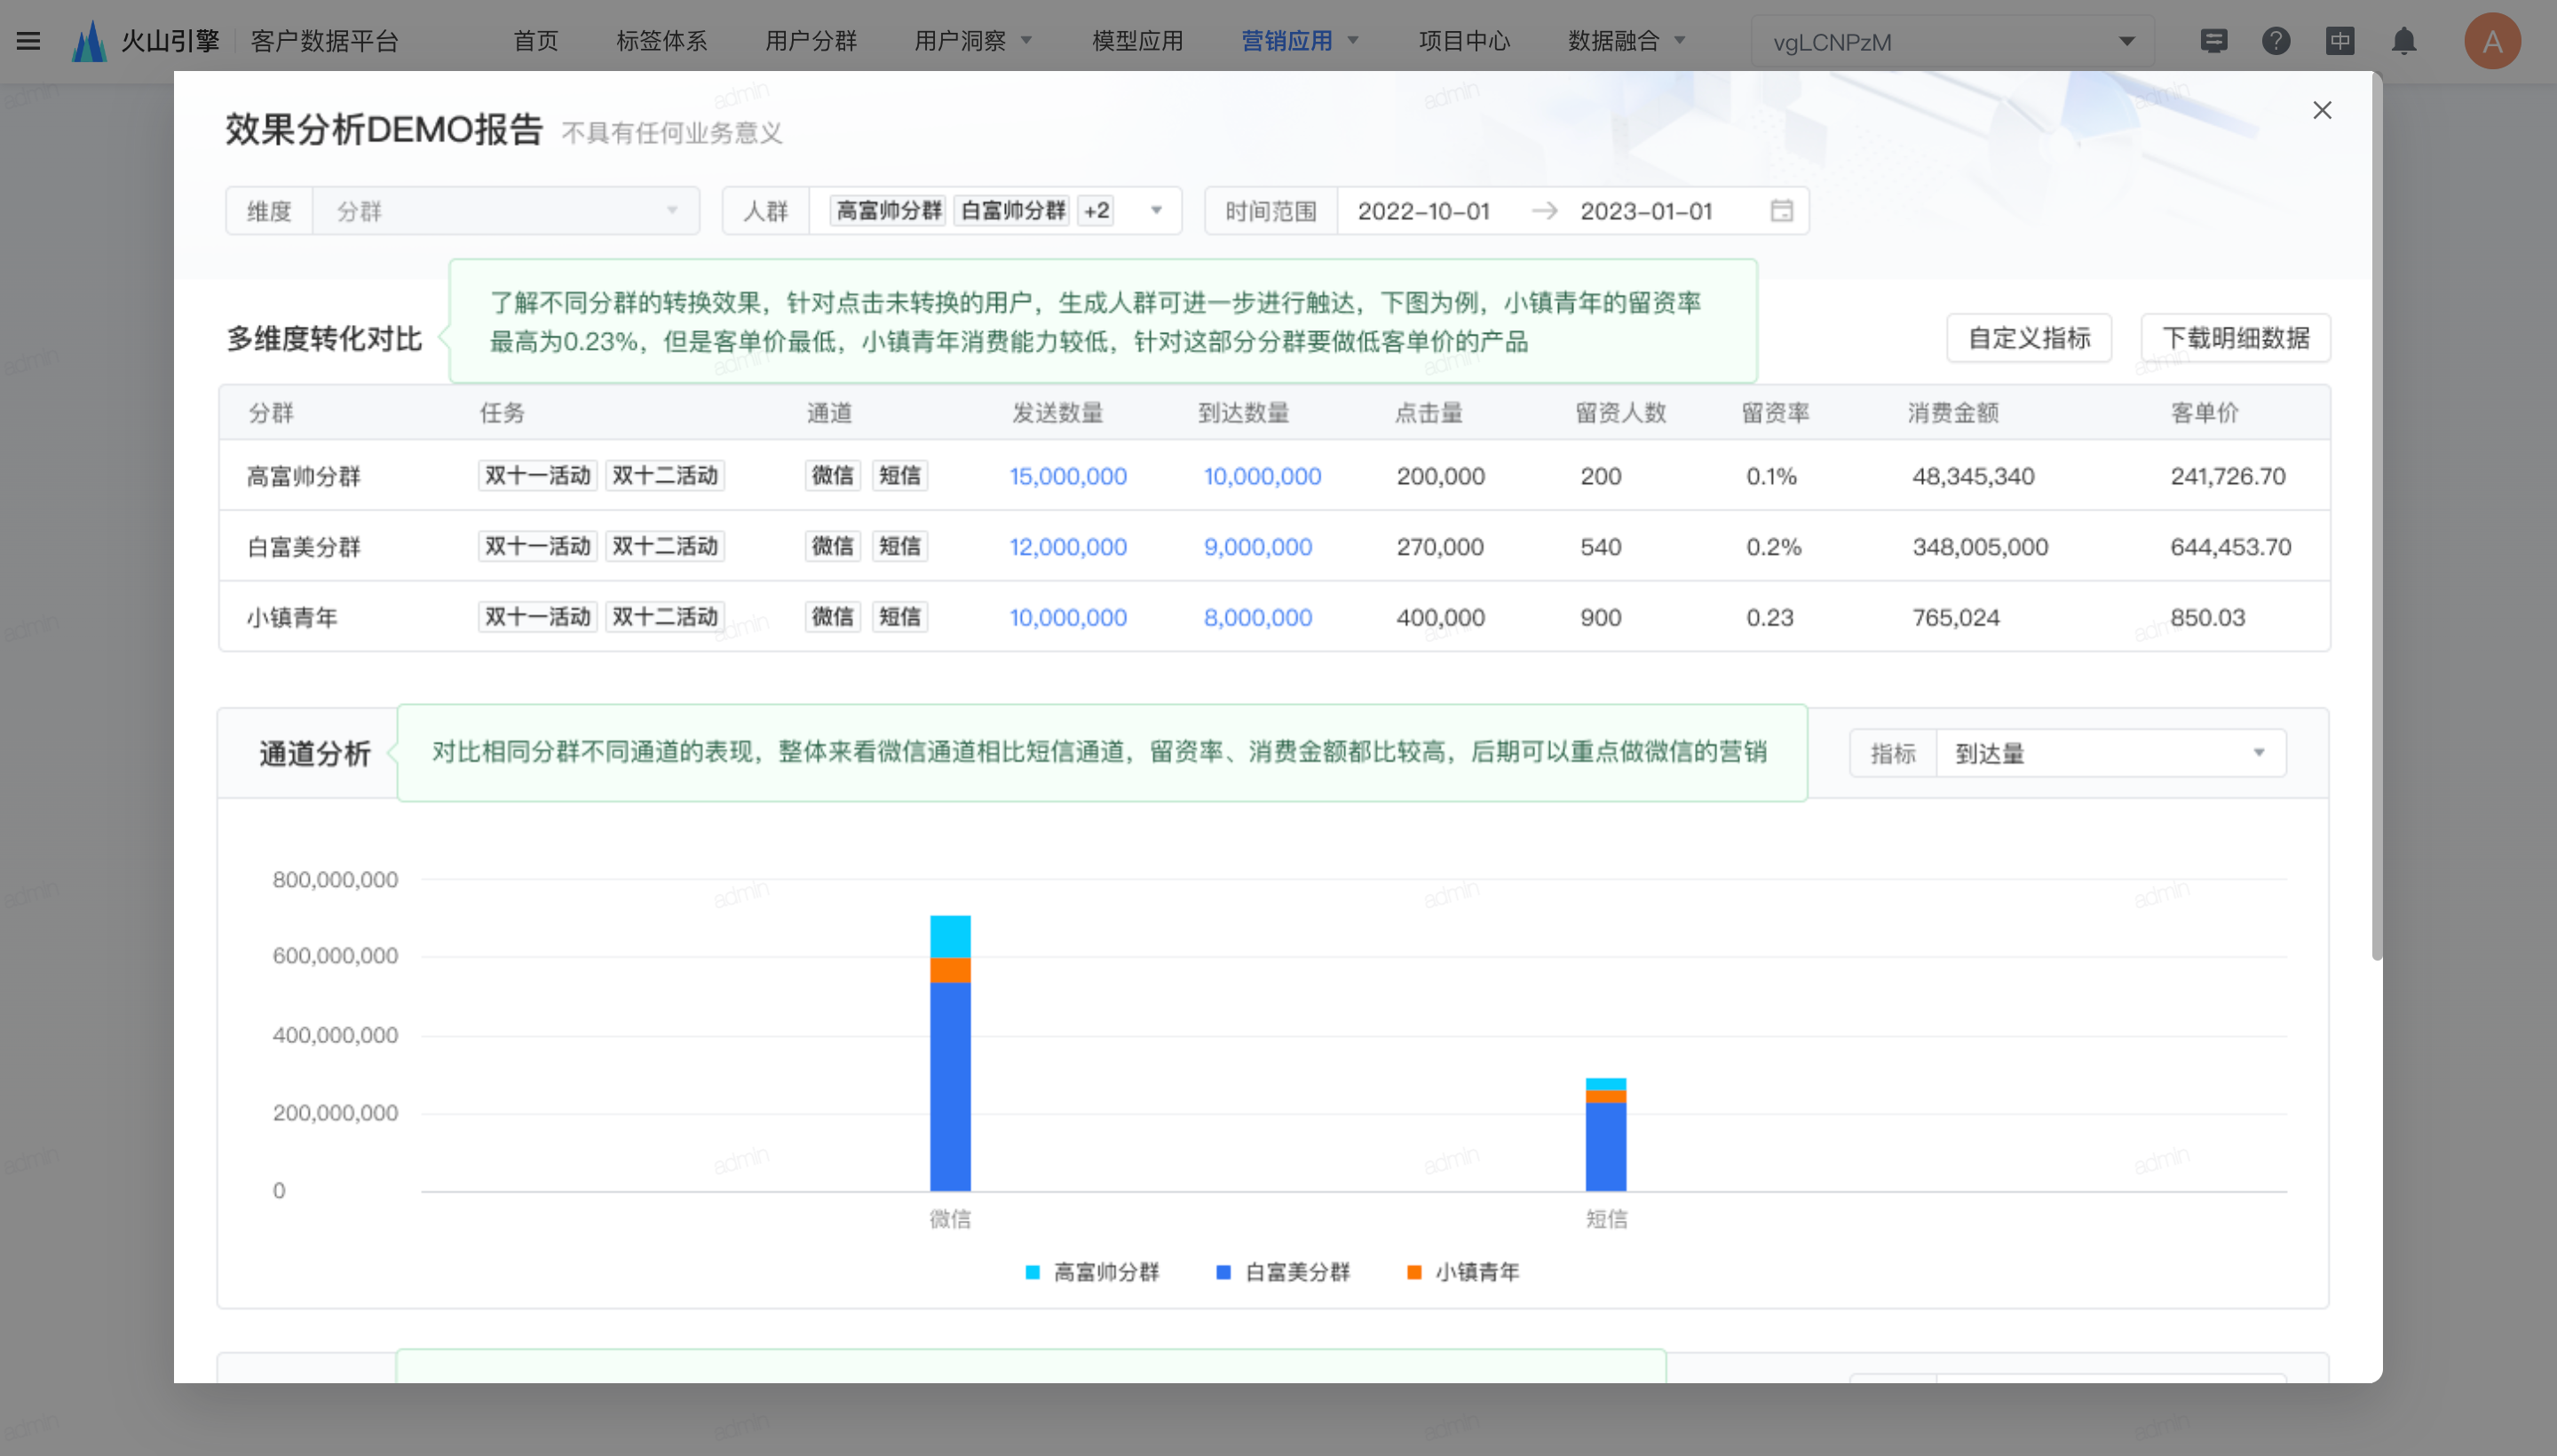
Task: Open 15,000,000 发送数量 link for 高富帅分群
Action: click(x=1067, y=476)
